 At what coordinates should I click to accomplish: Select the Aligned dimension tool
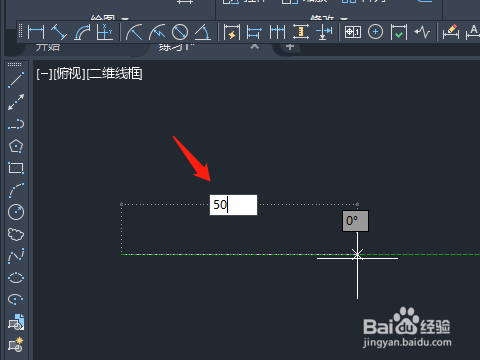[x=59, y=32]
